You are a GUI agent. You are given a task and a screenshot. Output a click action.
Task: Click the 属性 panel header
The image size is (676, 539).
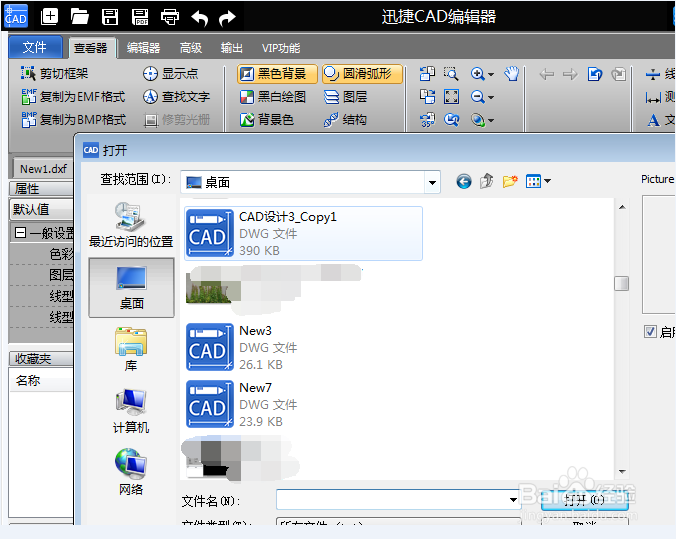[x=41, y=188]
